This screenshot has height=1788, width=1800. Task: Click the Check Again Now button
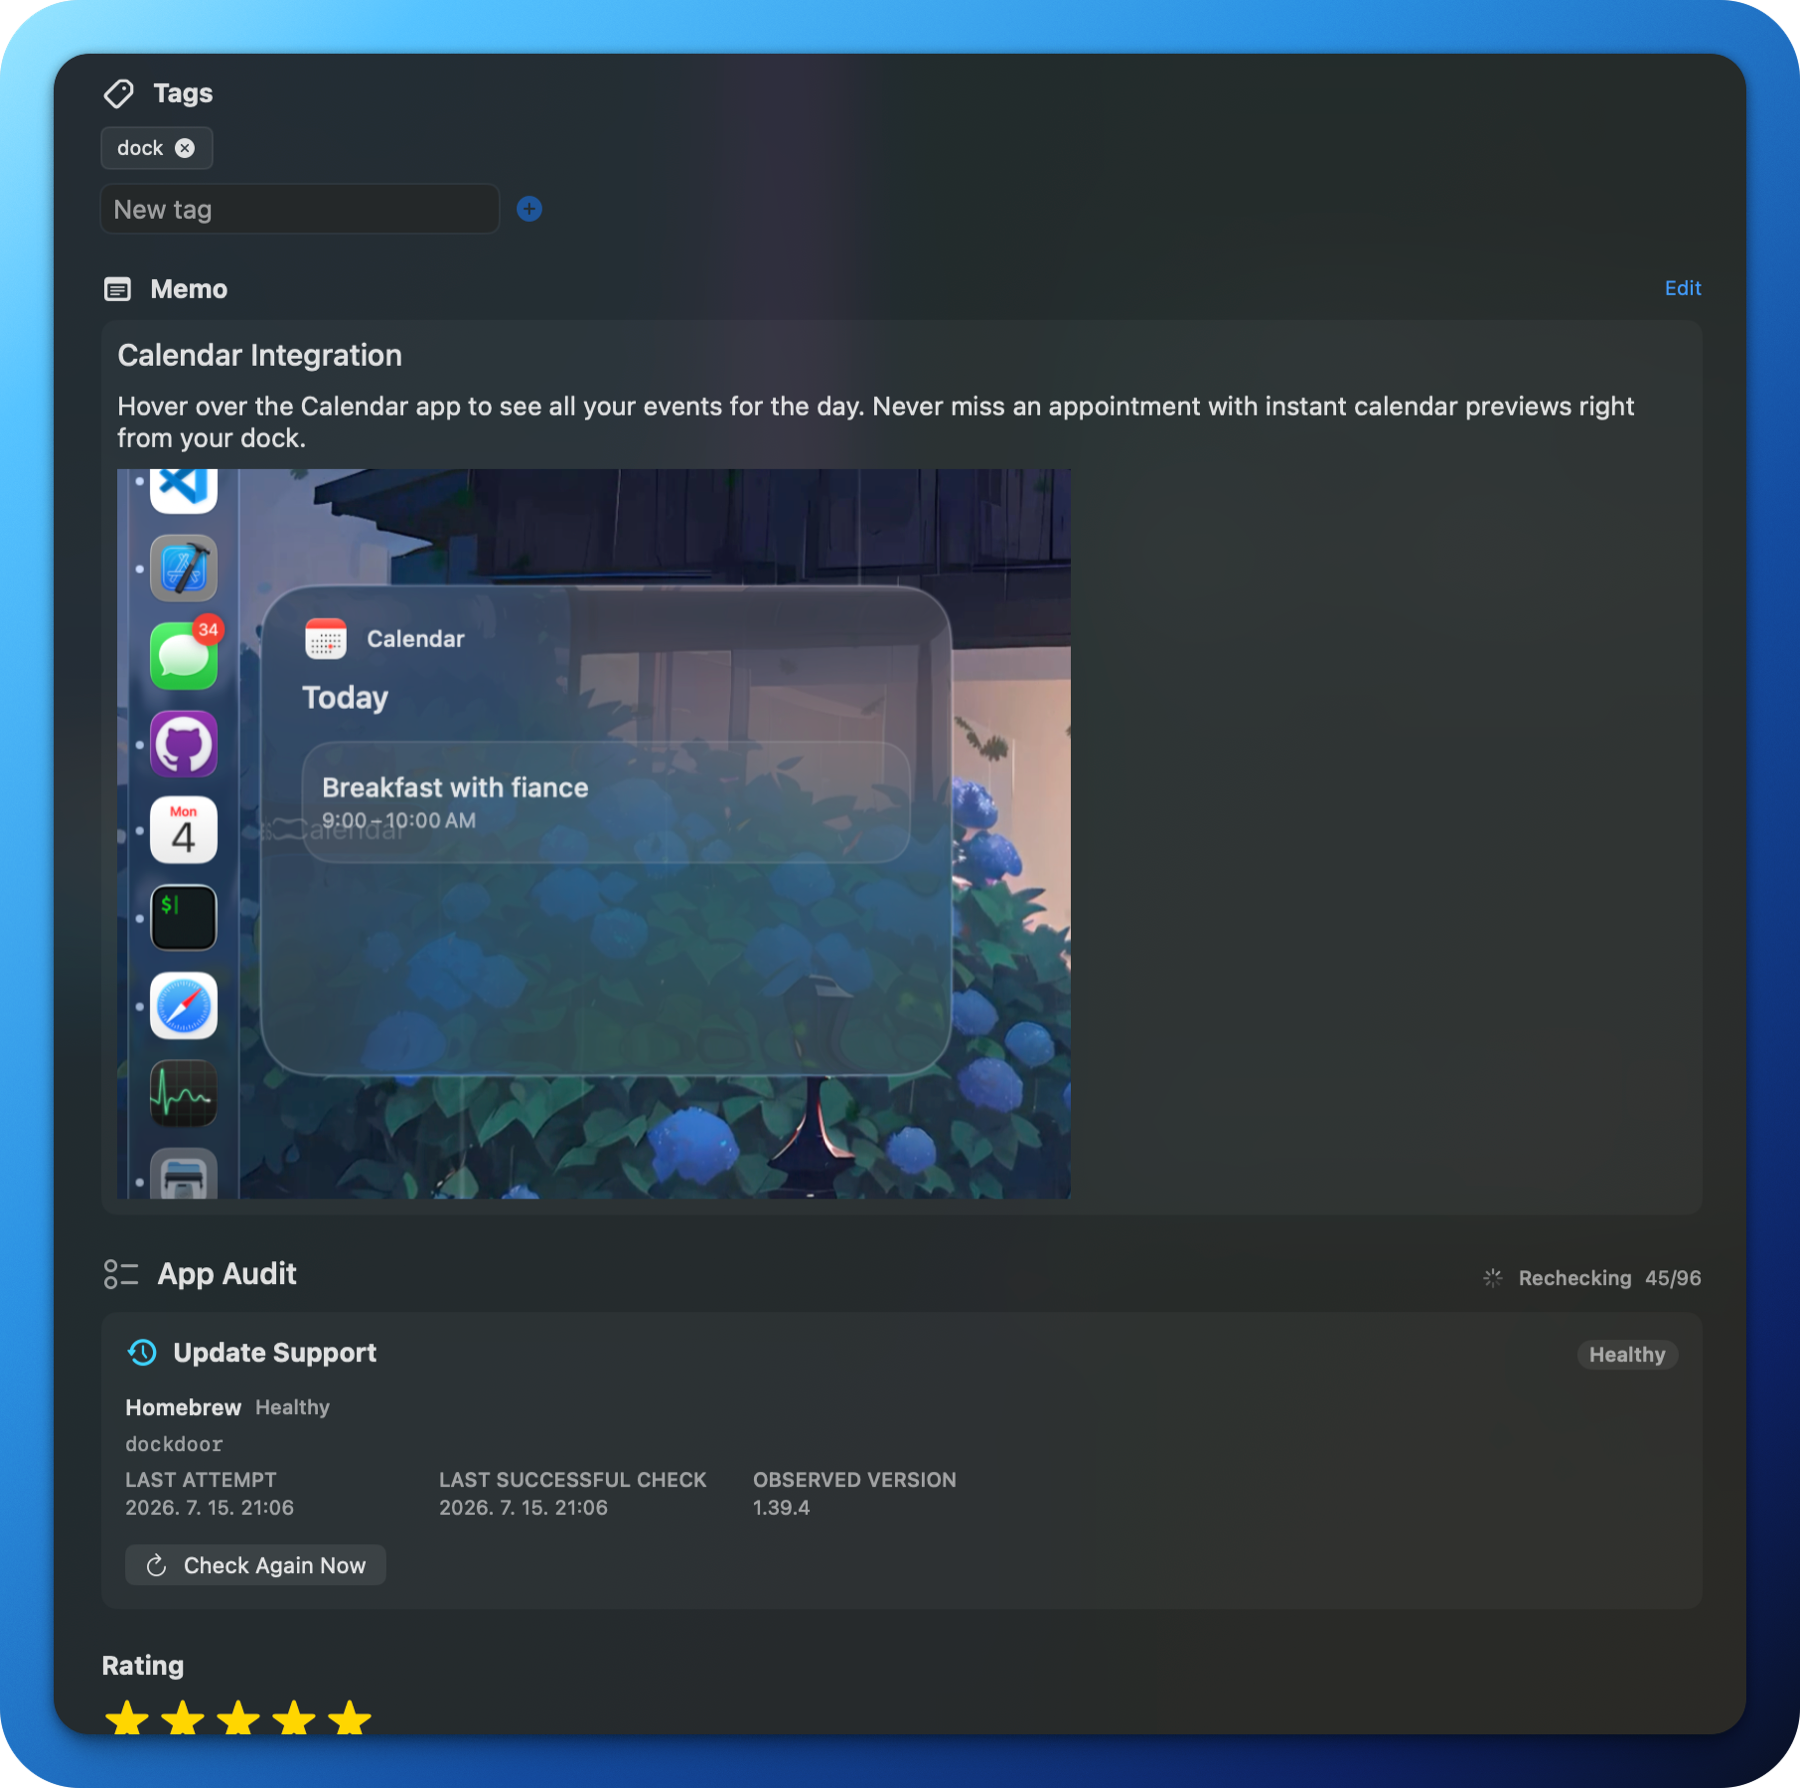click(255, 1565)
